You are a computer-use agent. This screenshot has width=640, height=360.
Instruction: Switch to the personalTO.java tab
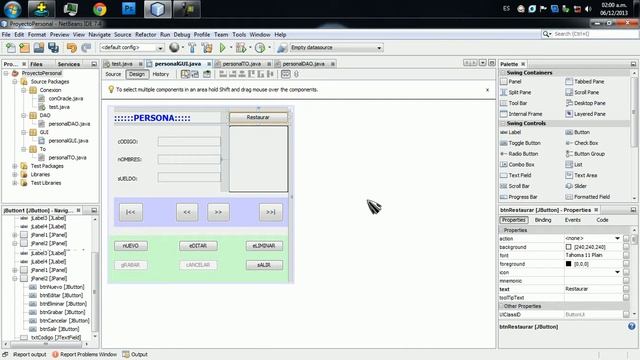(x=242, y=64)
